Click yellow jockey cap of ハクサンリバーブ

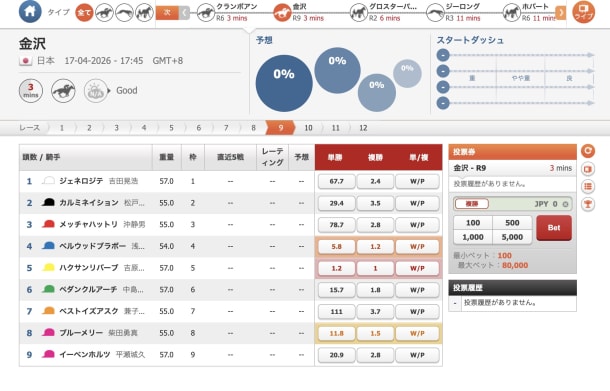pos(48,267)
